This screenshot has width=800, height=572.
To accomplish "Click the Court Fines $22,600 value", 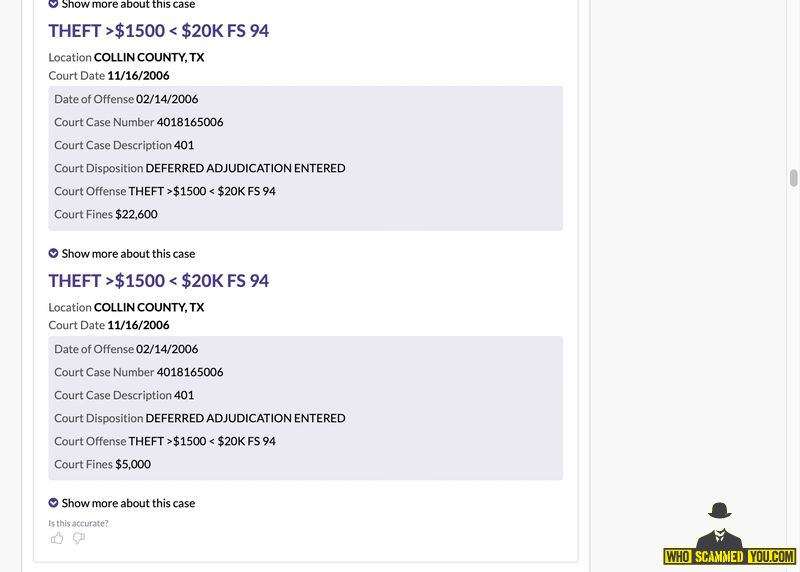I will [x=136, y=214].
